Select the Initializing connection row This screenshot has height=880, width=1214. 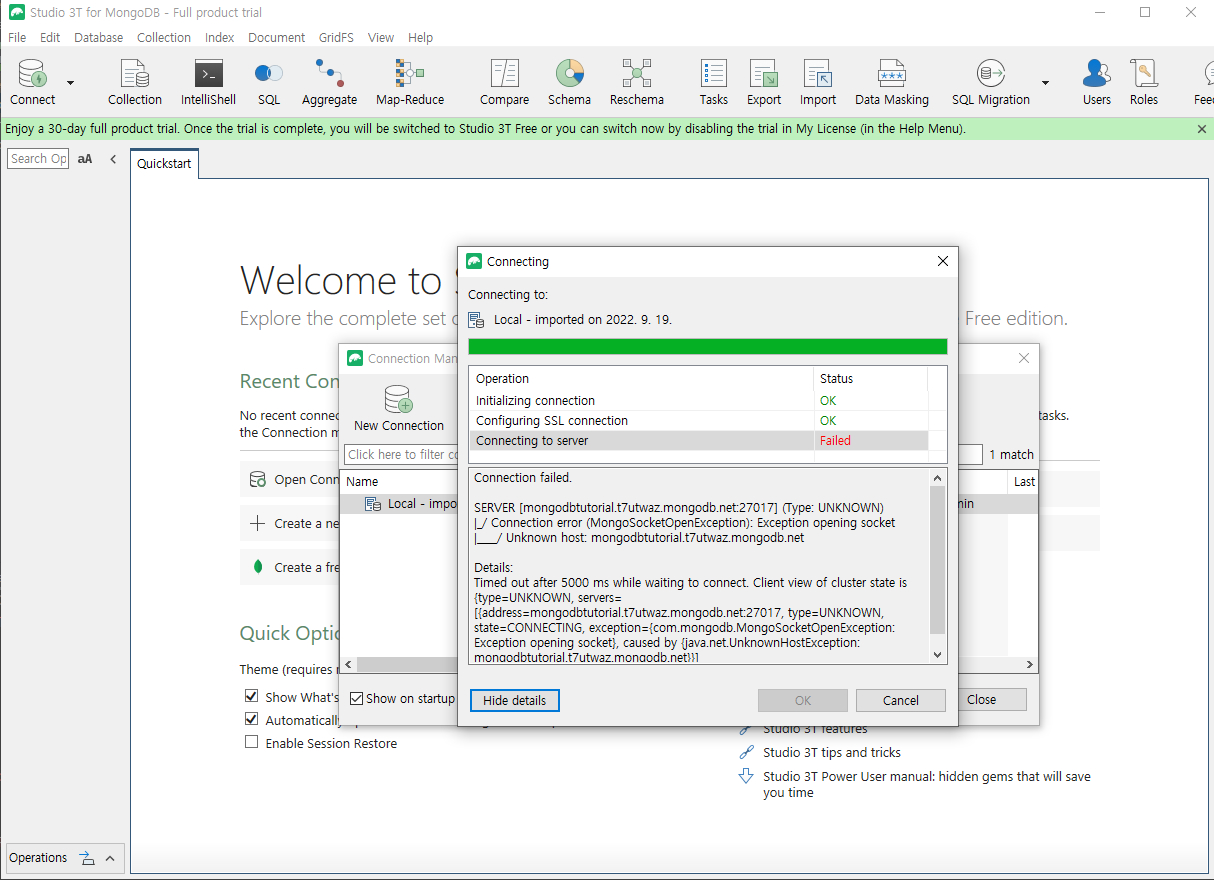(x=698, y=400)
